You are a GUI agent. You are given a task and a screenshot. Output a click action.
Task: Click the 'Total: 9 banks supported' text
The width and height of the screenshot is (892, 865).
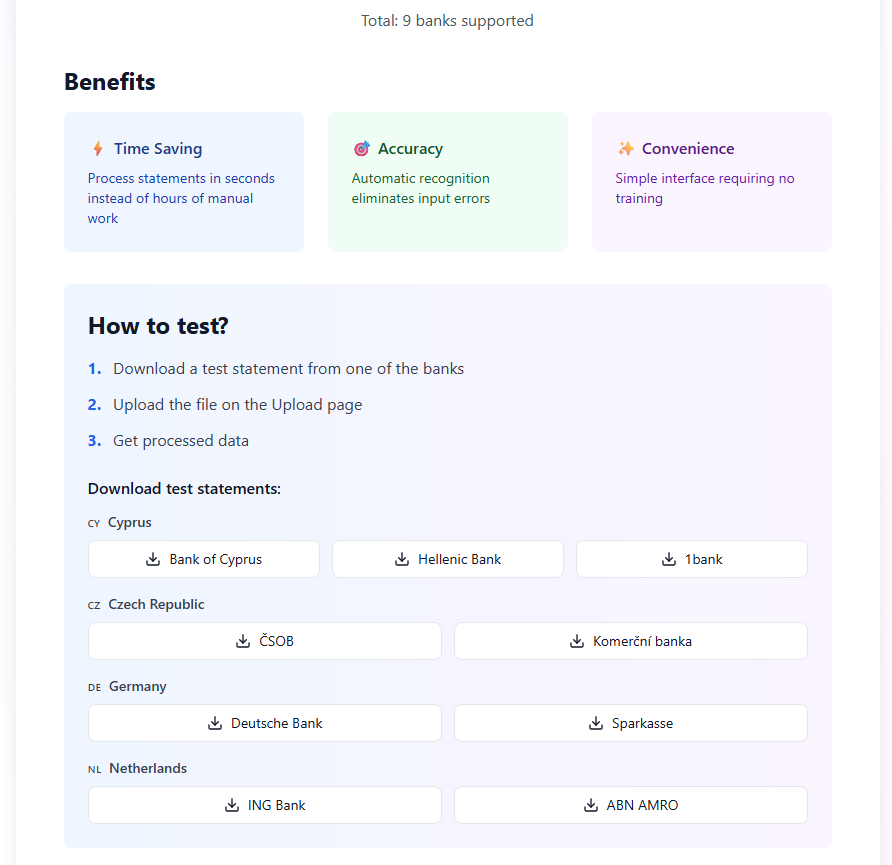point(447,20)
